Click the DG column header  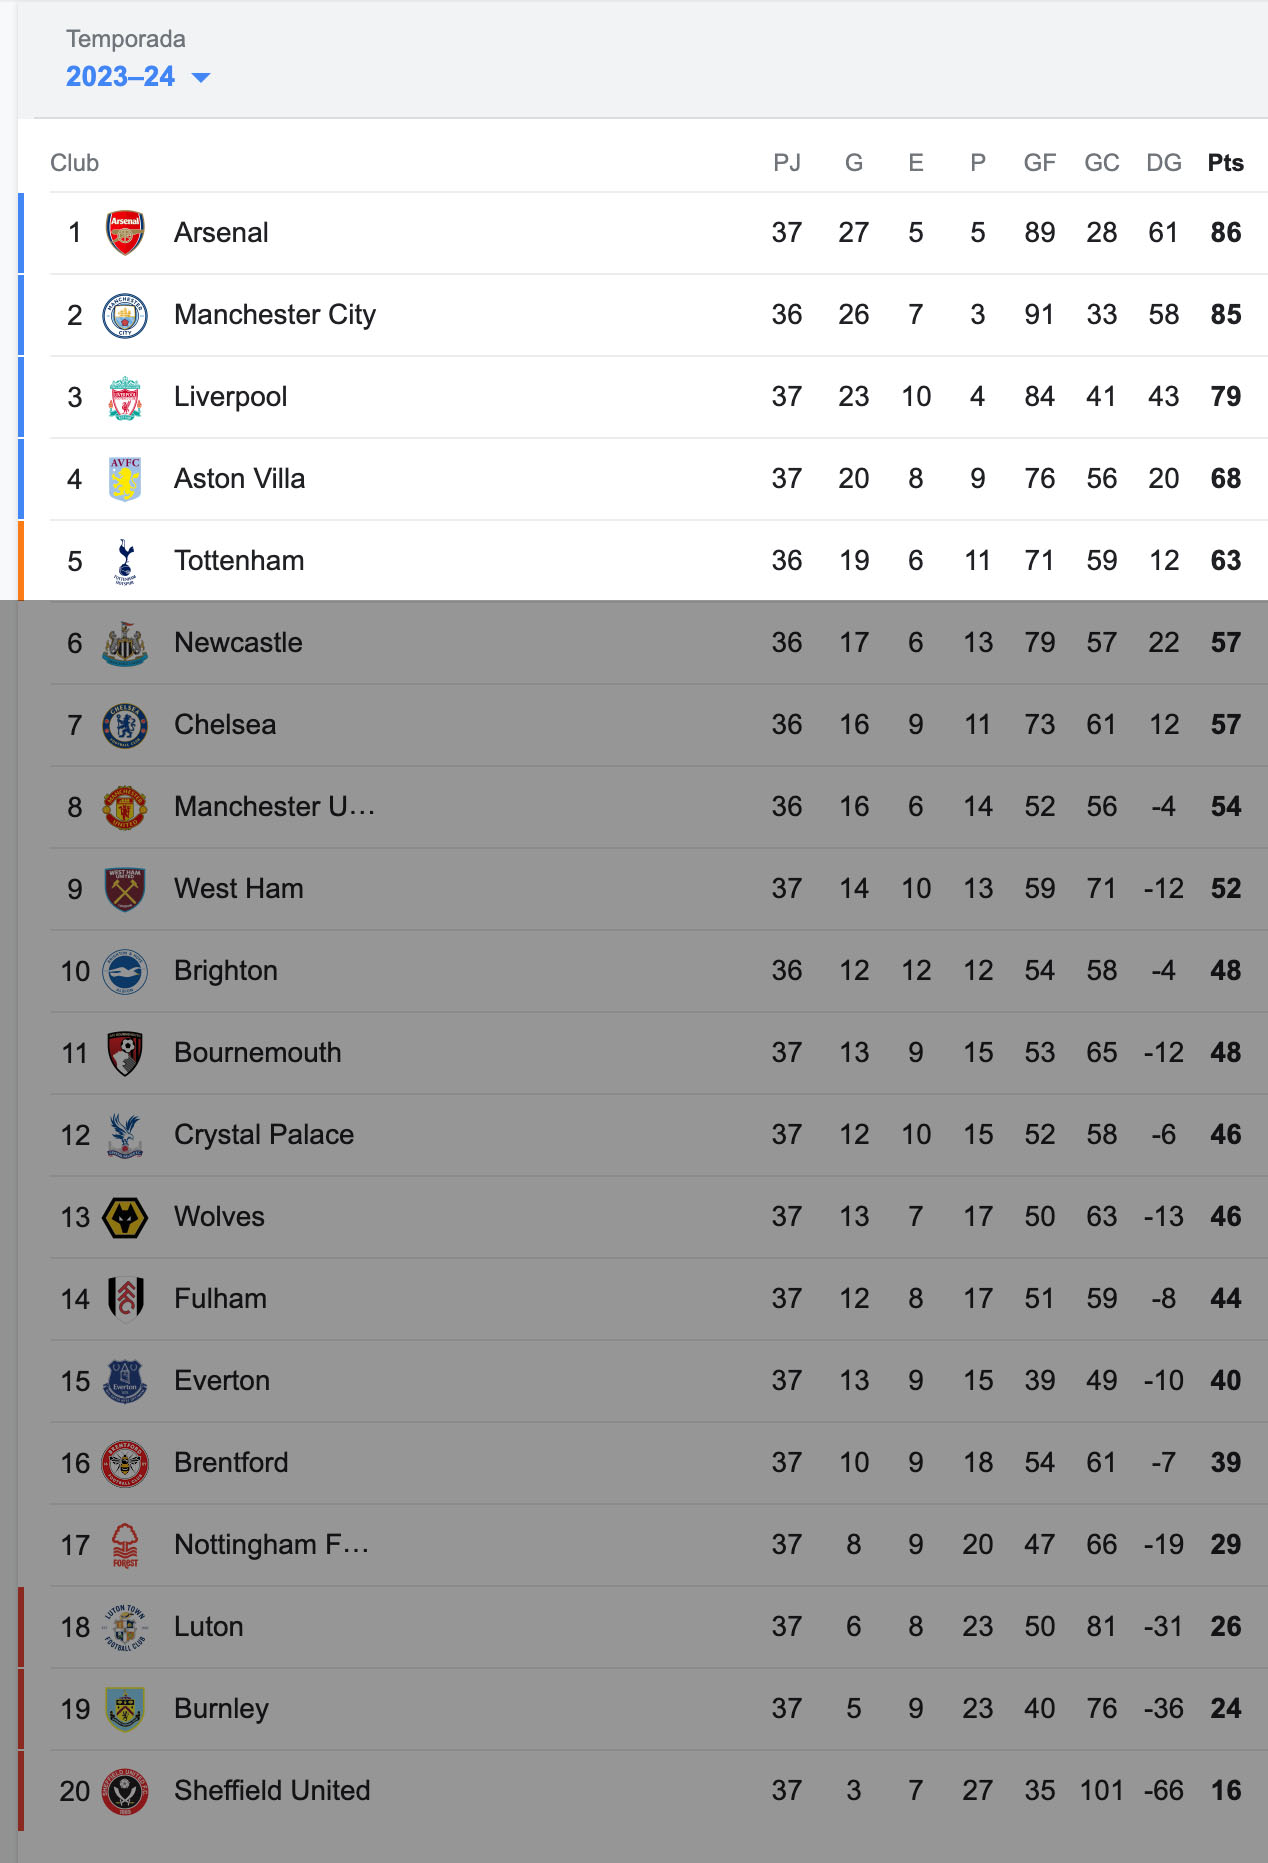[1164, 163]
